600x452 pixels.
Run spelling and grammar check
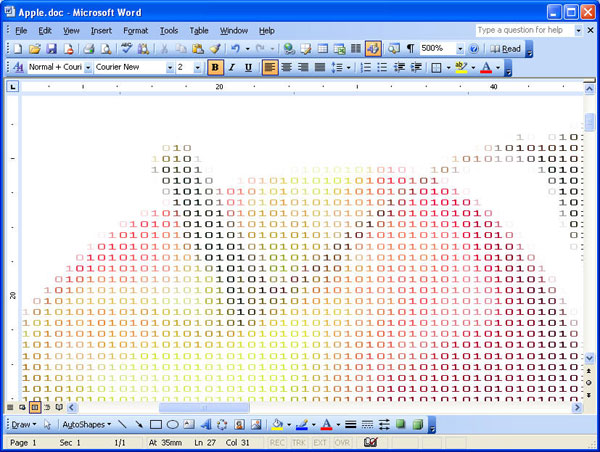coord(126,49)
